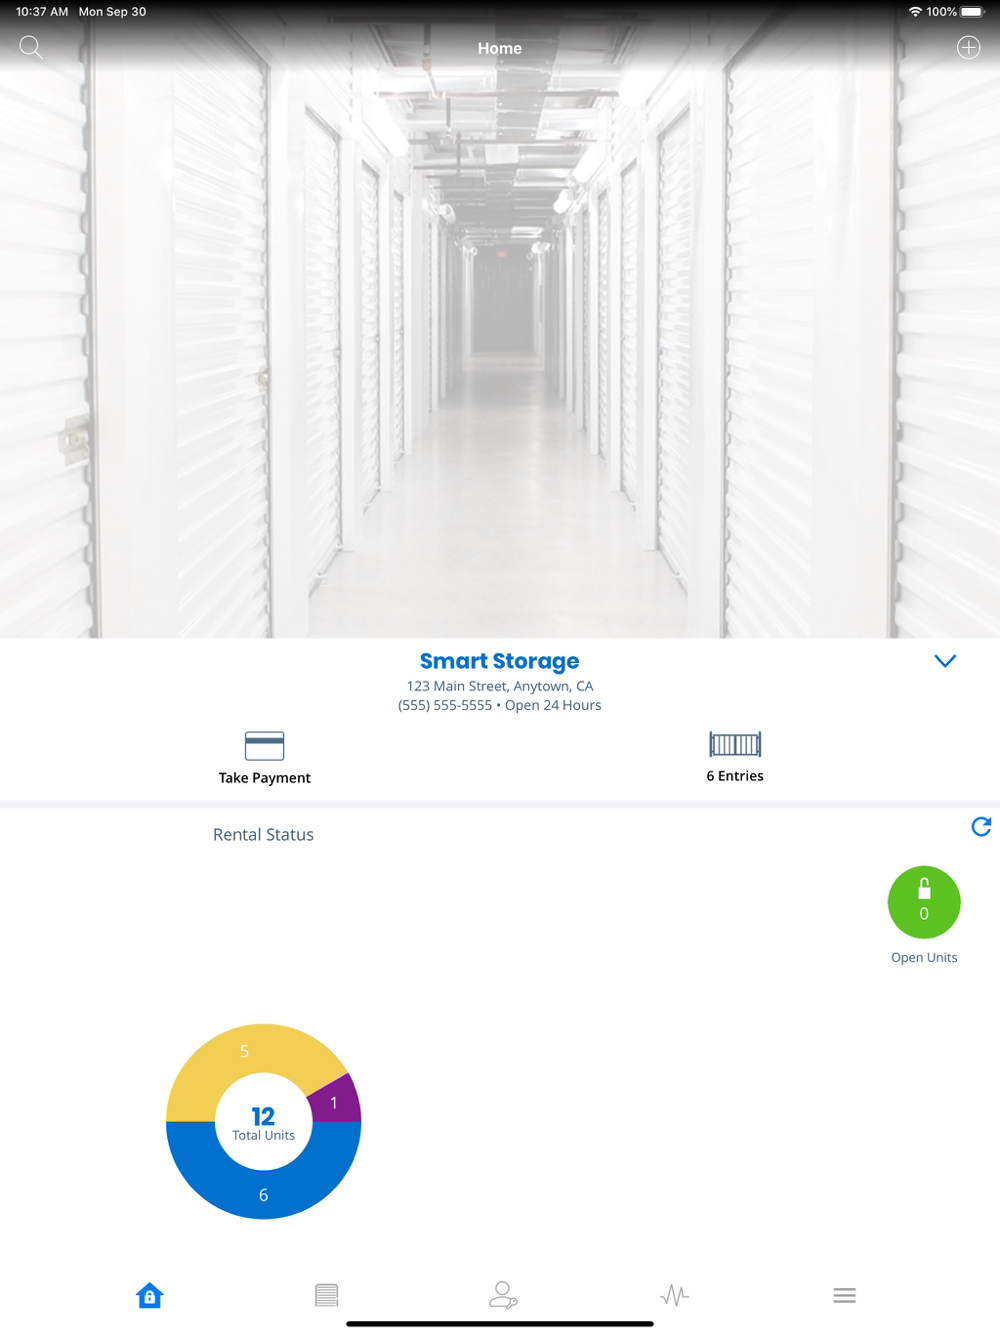Screen dimensions: 1000x1334
Task: Select the purple donut segment showing 1
Action: 335,1102
